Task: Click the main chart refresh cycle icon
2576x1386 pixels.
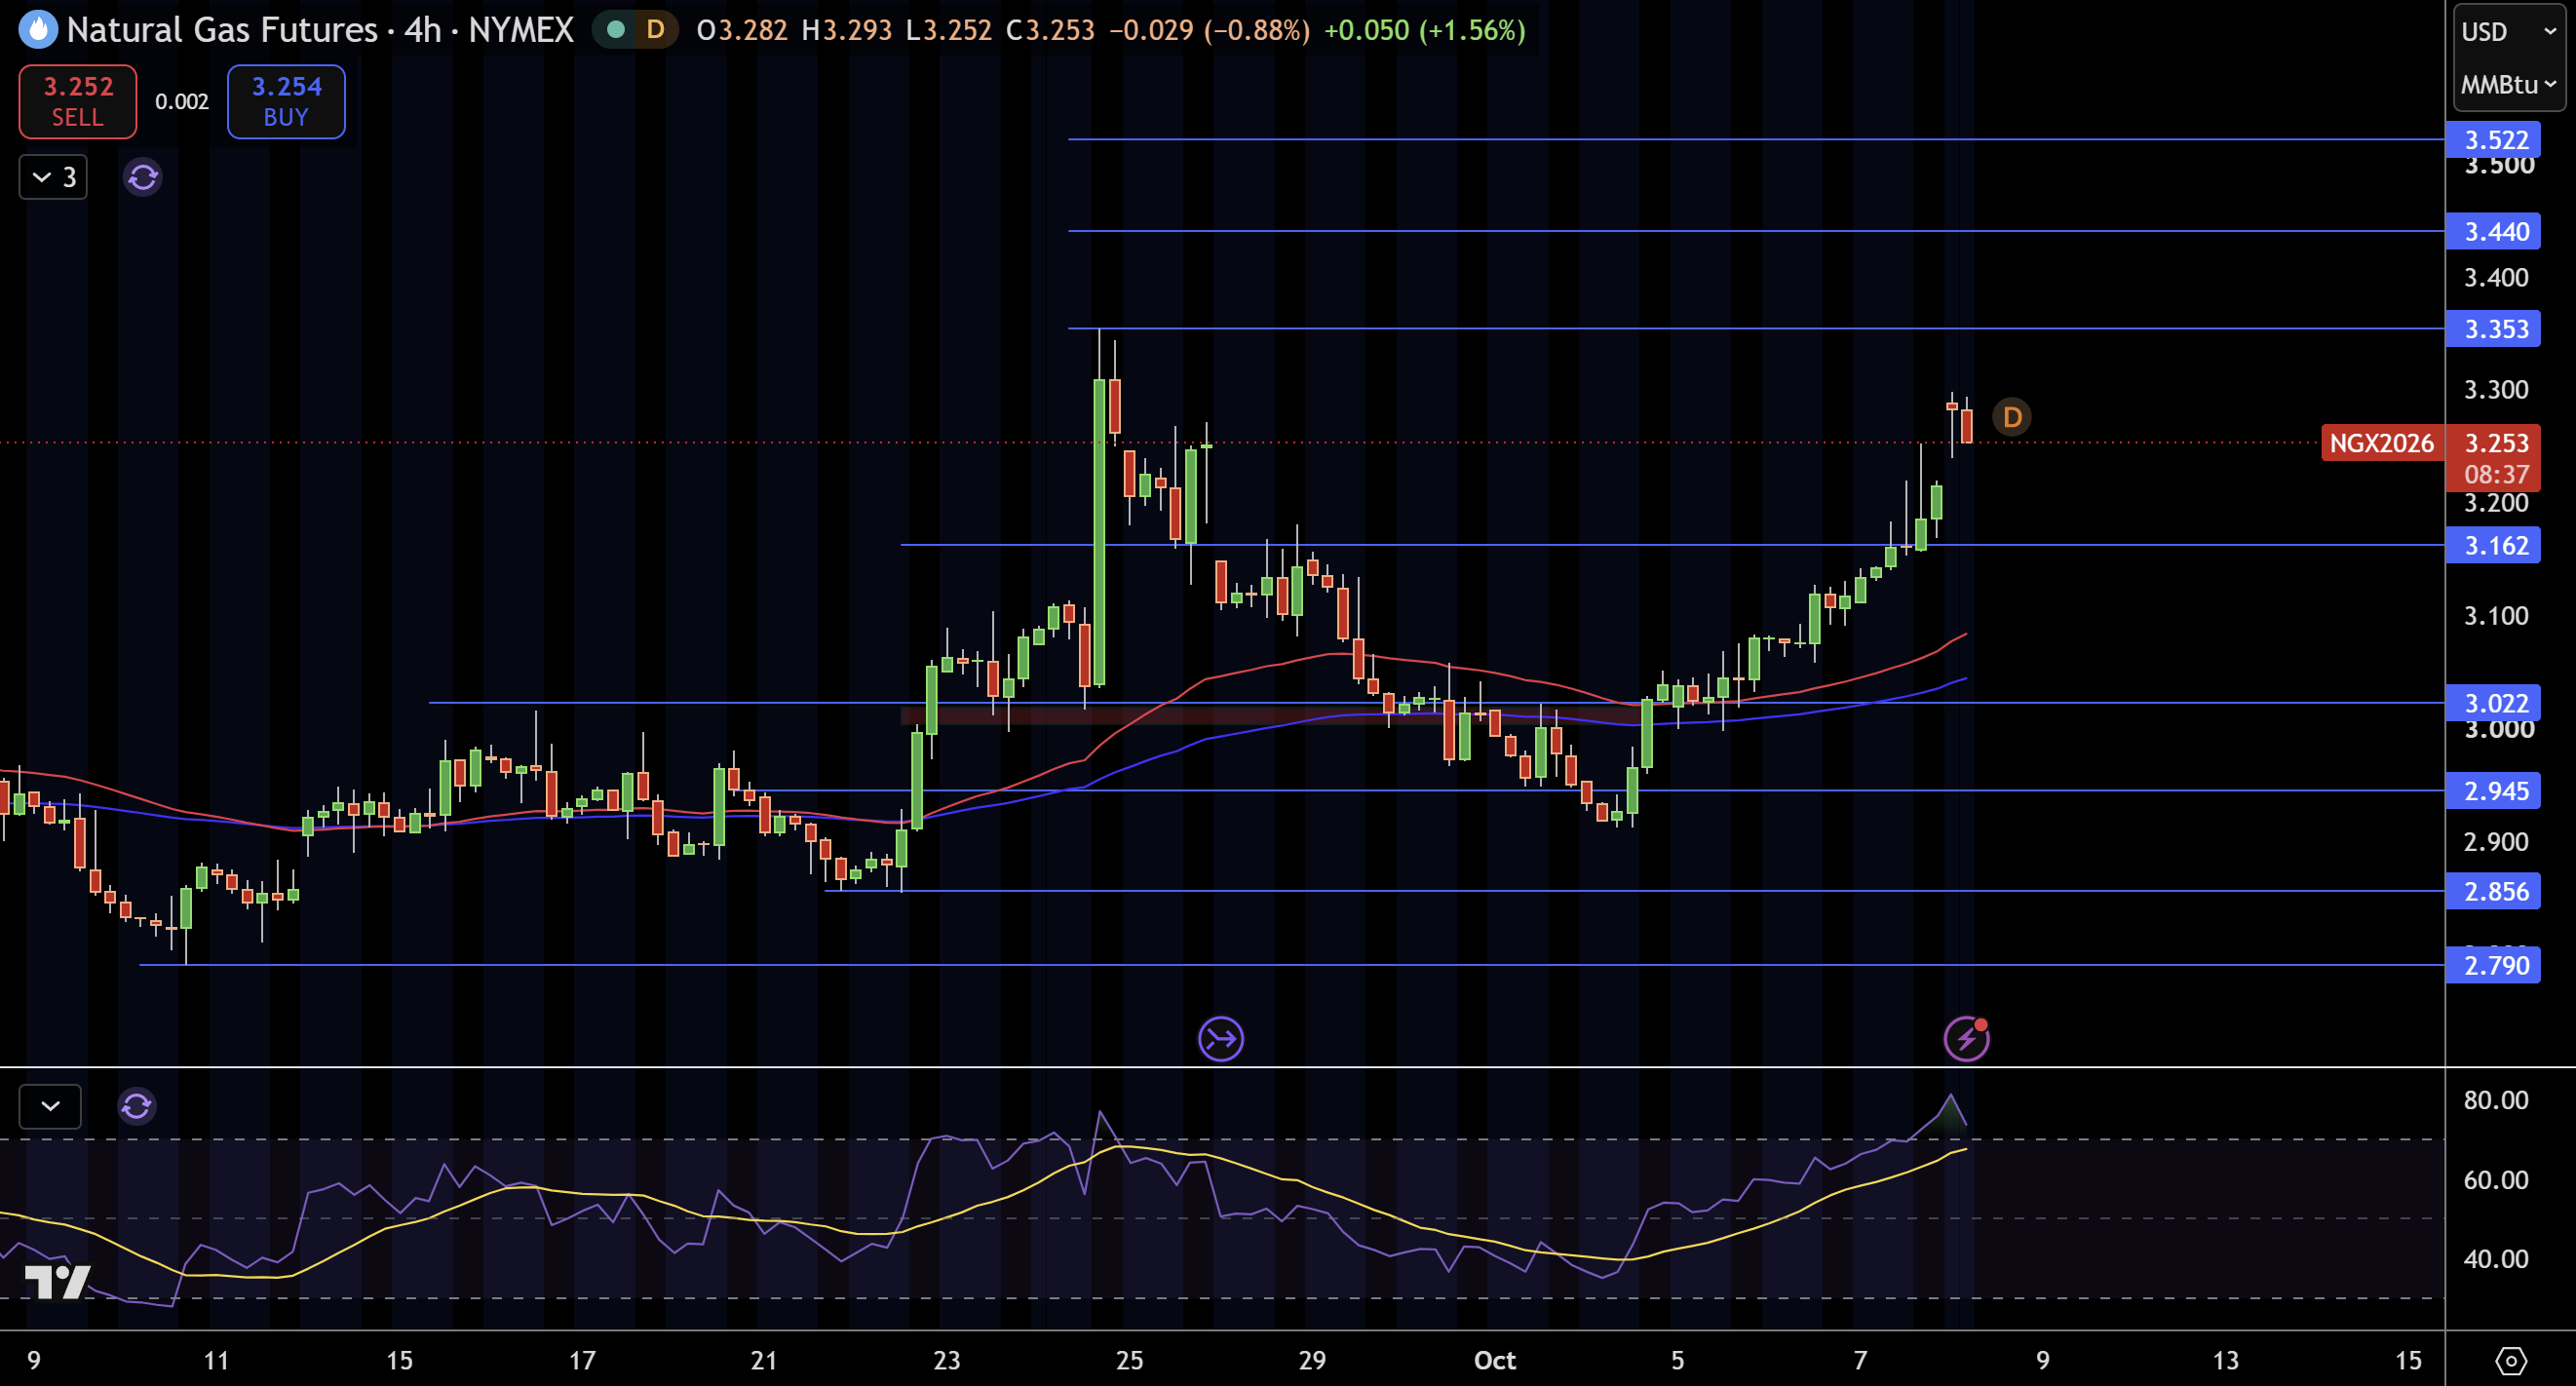Action: pos(142,178)
